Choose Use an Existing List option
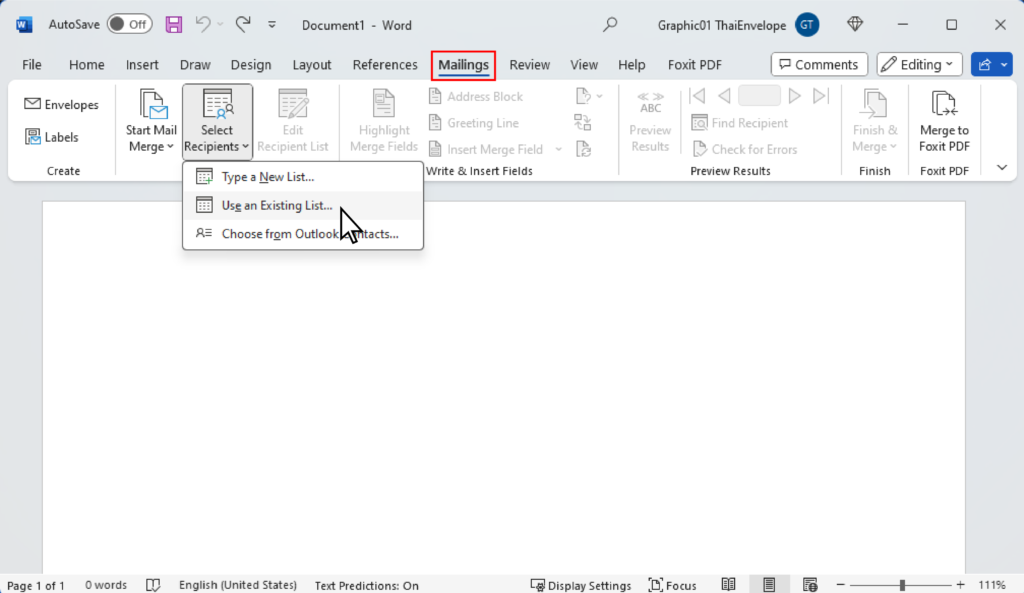Screen dimensions: 1024x593 tap(303, 205)
